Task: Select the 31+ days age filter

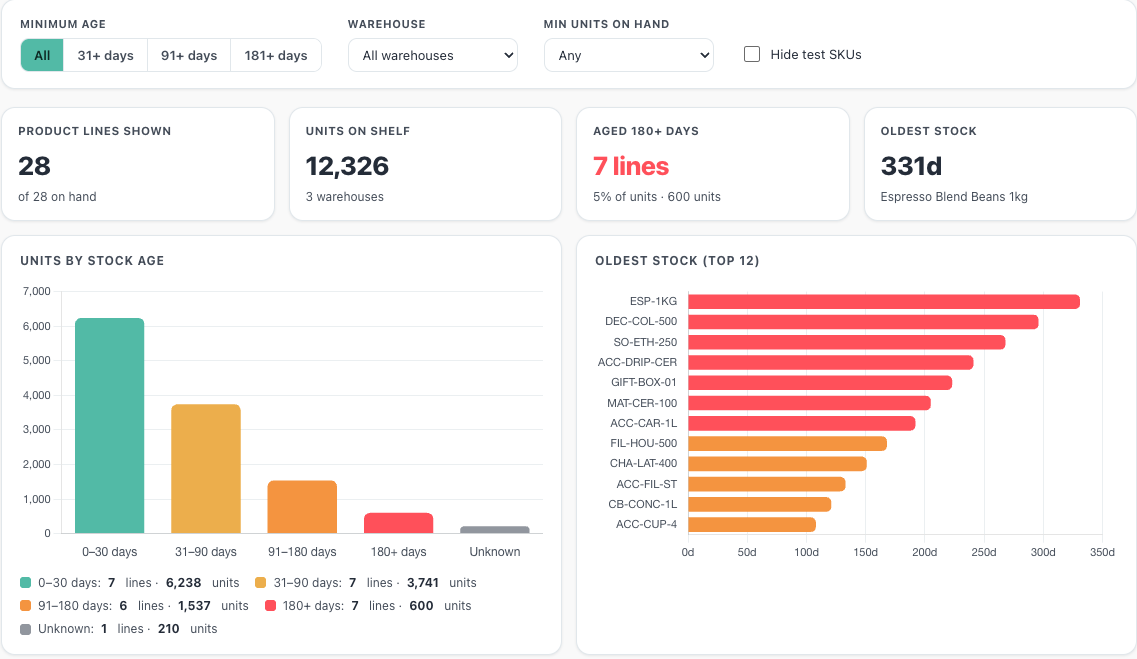Action: tap(105, 55)
